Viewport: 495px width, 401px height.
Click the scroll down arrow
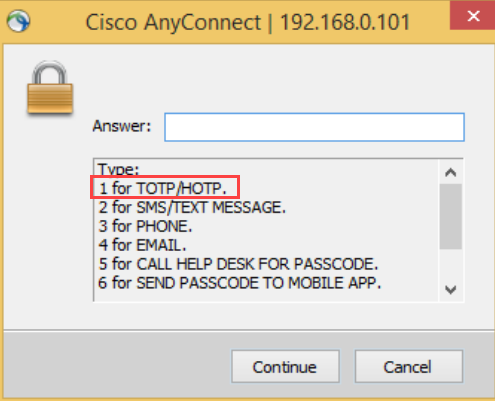451,289
